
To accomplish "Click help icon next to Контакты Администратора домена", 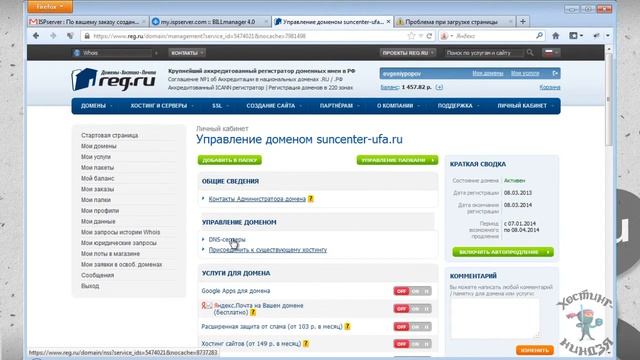I will click(311, 199).
